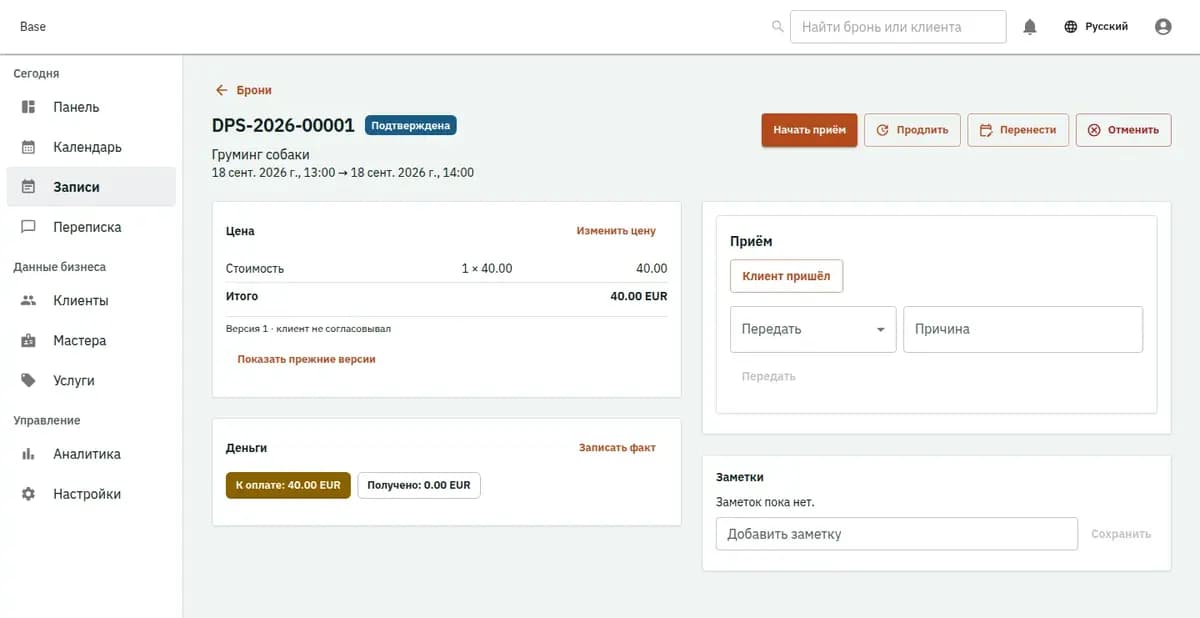
Task: Open Переписка via chat icon
Action: tap(29, 227)
